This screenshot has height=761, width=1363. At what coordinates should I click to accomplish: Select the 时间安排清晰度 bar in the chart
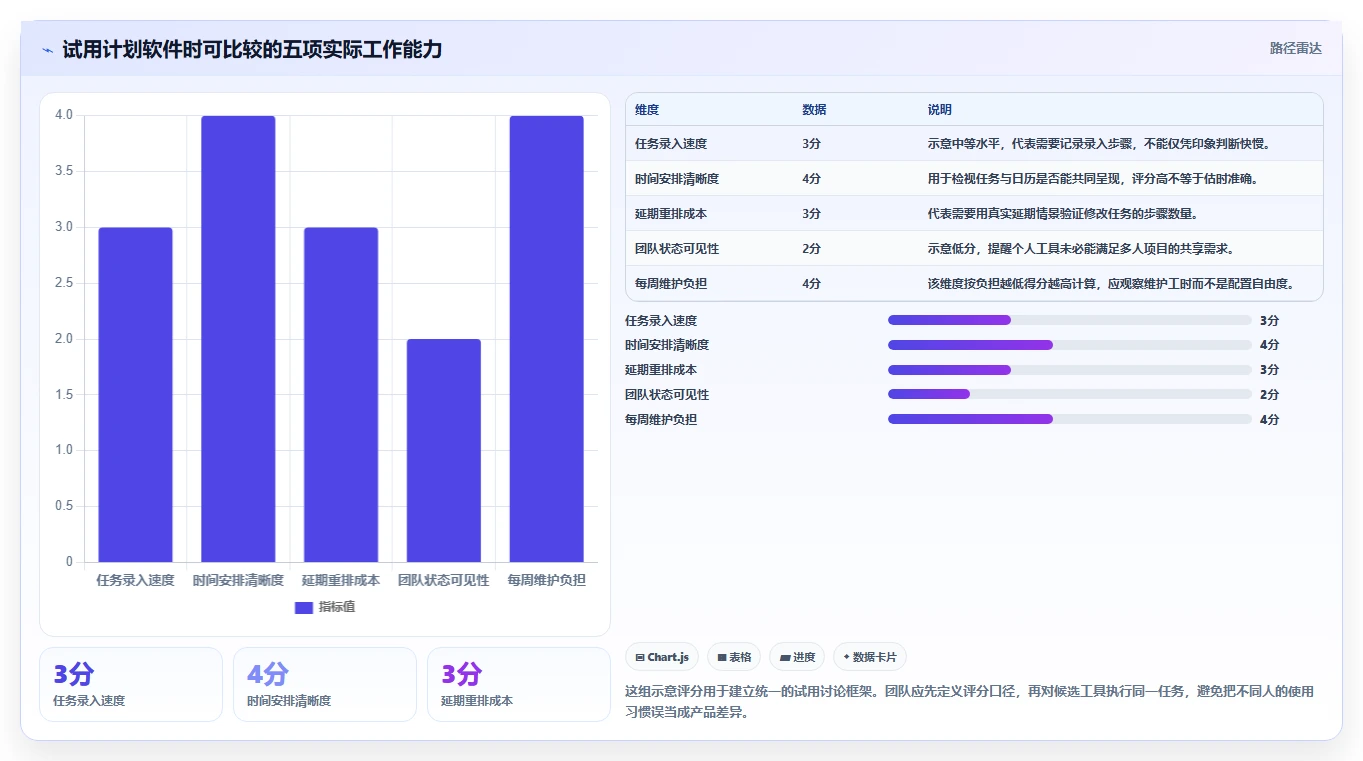(238, 338)
